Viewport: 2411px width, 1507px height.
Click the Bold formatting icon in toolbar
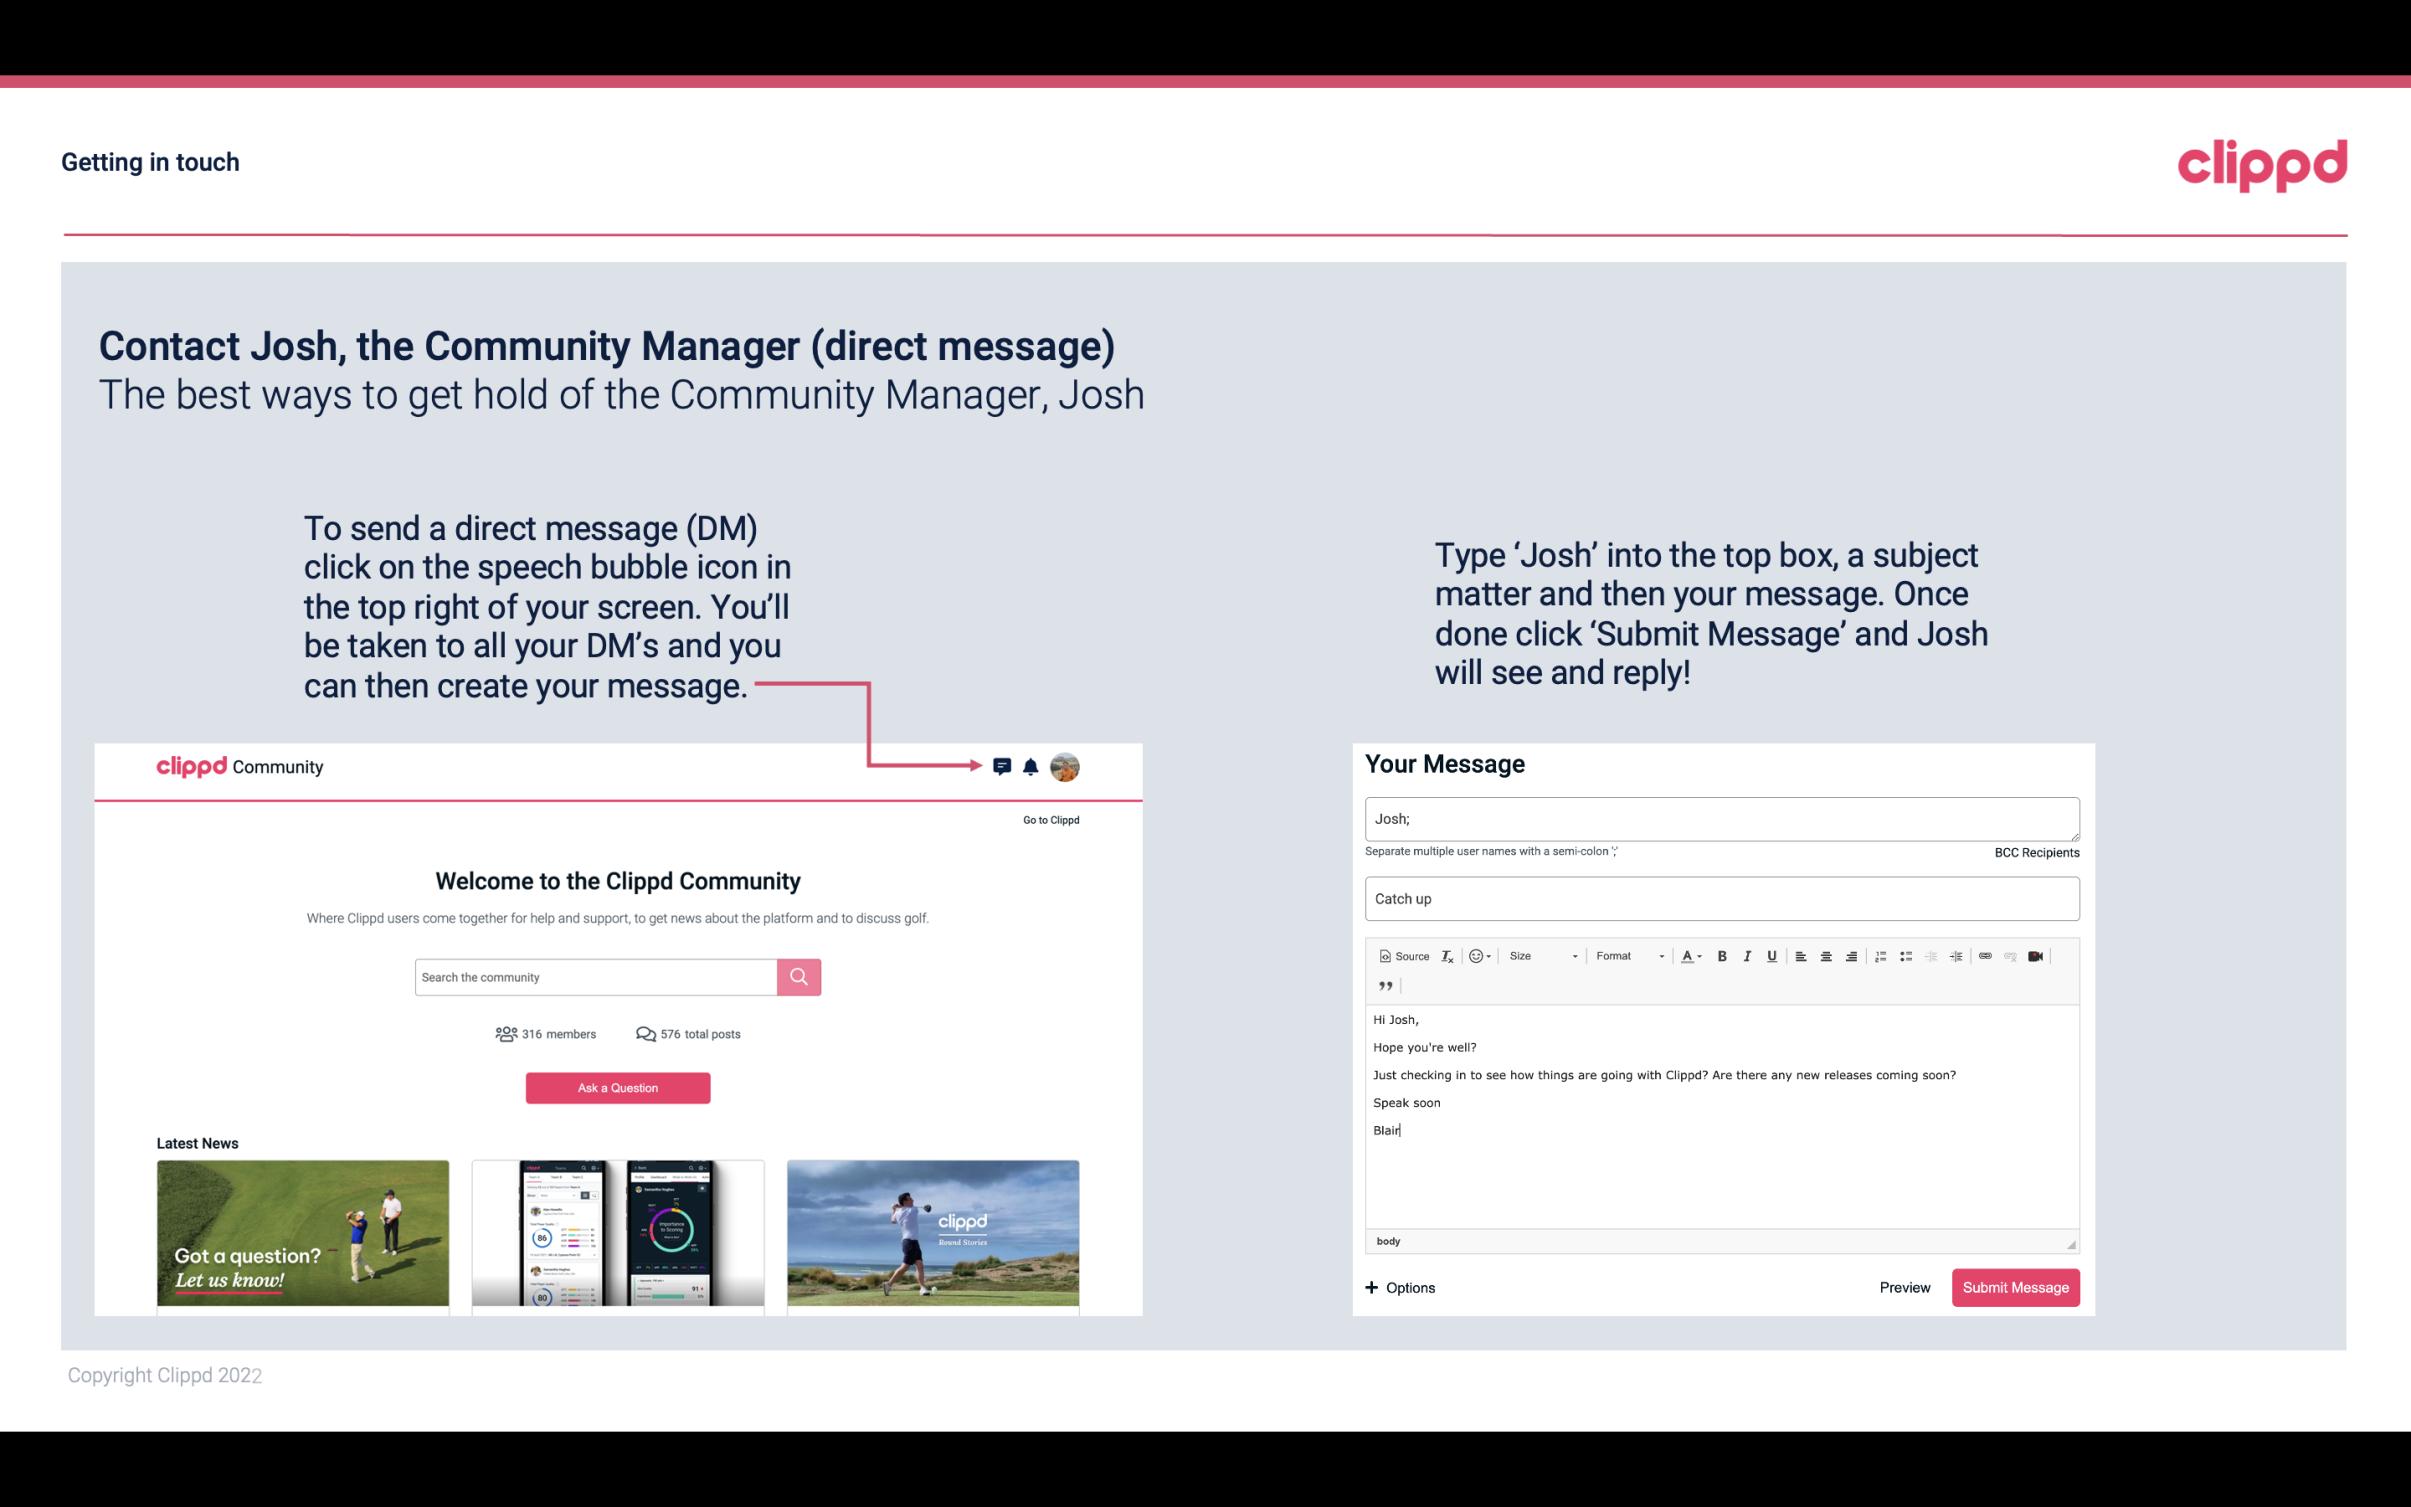(1722, 955)
